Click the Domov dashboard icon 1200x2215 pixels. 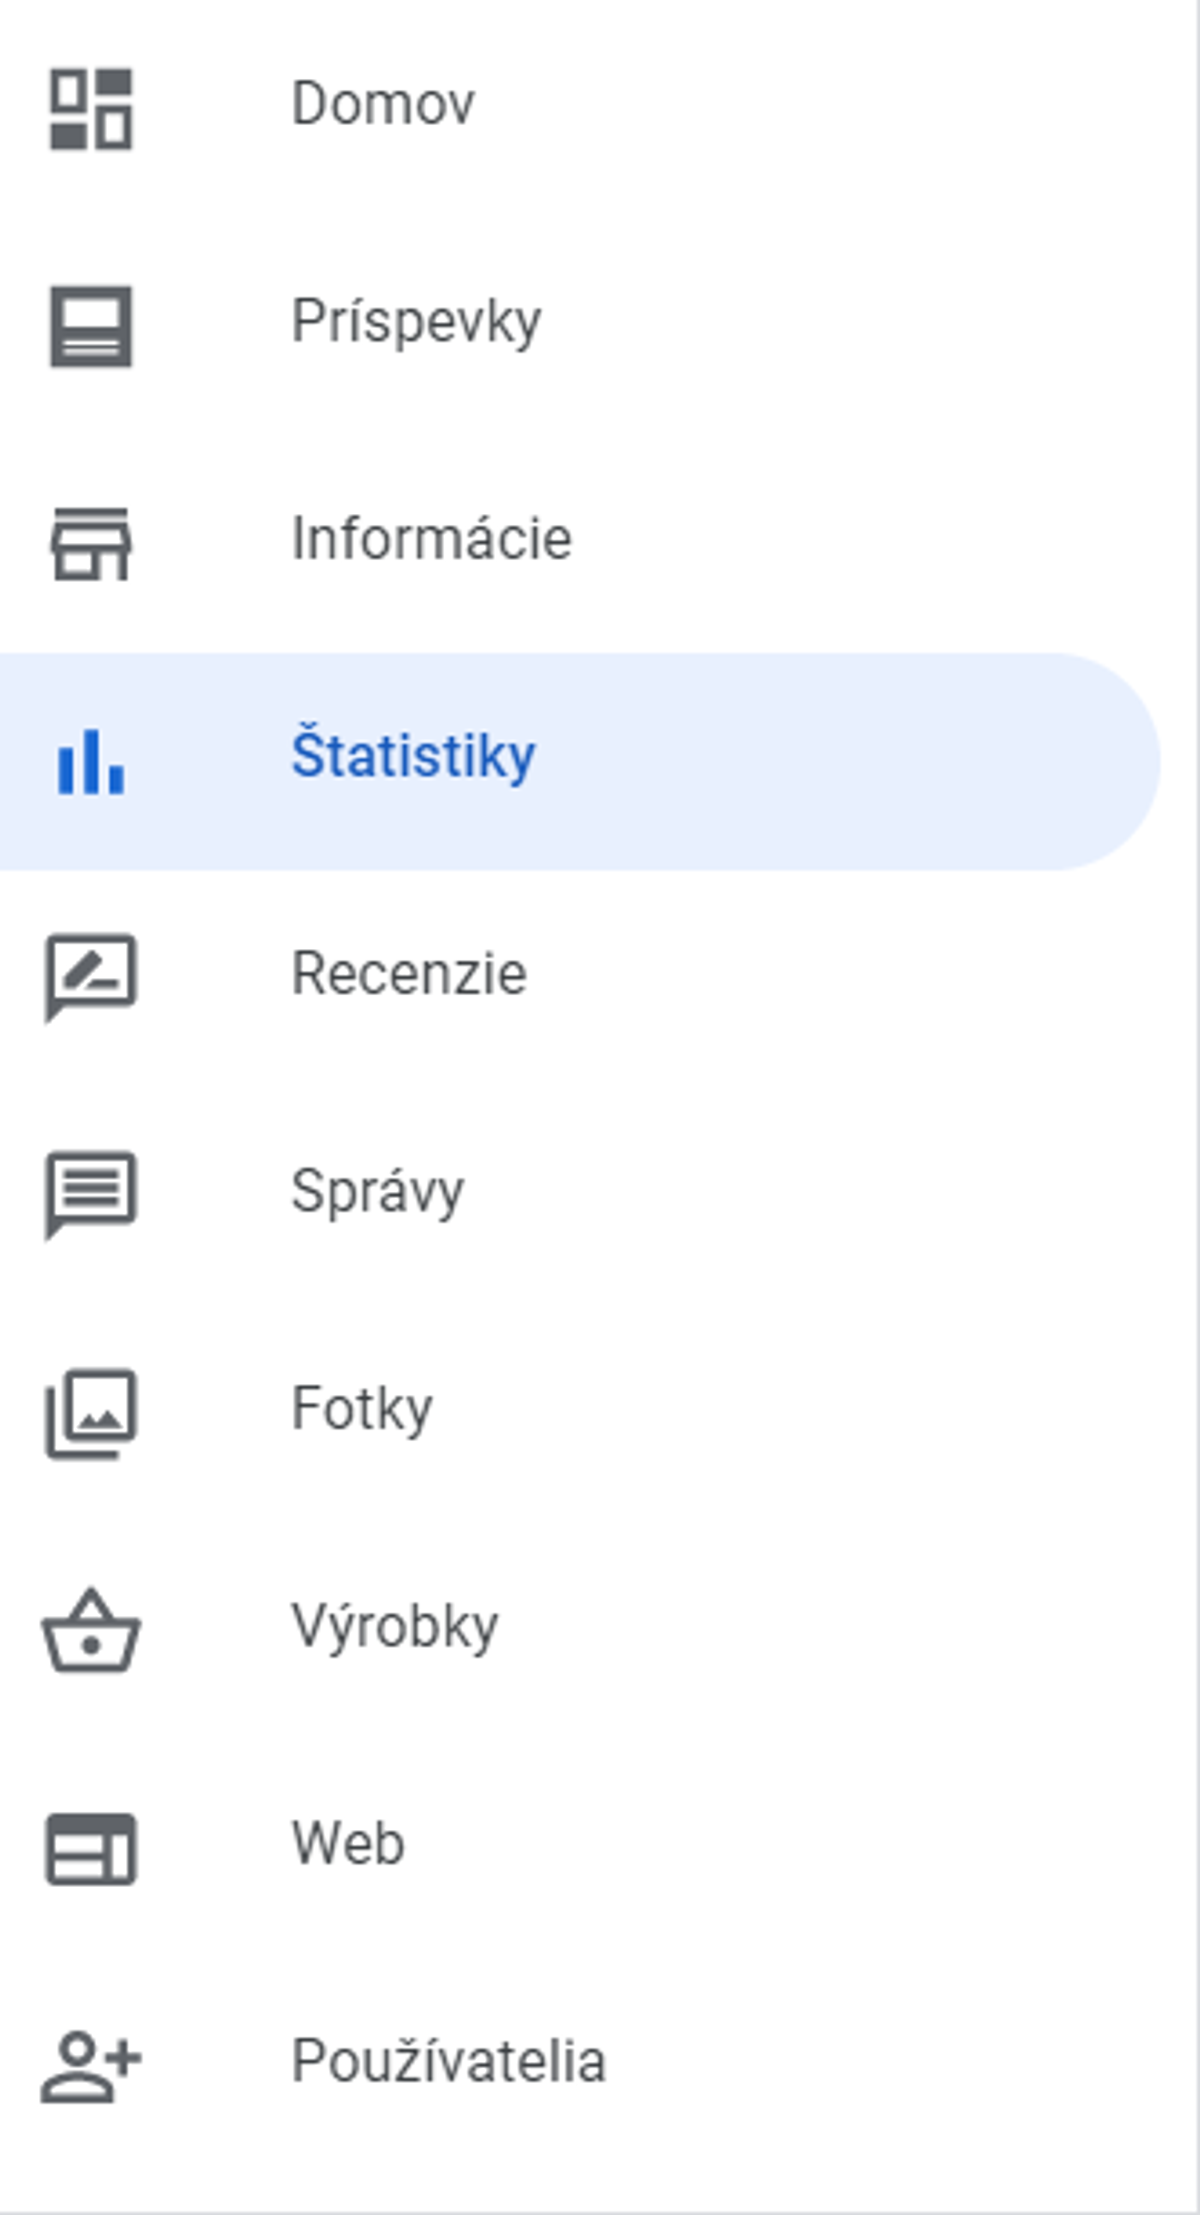pos(91,108)
